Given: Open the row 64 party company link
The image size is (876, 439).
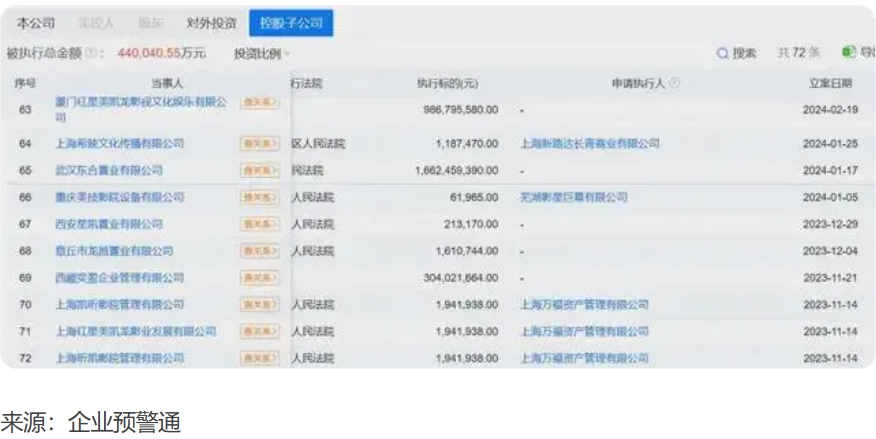Looking at the screenshot, I should click(x=120, y=144).
